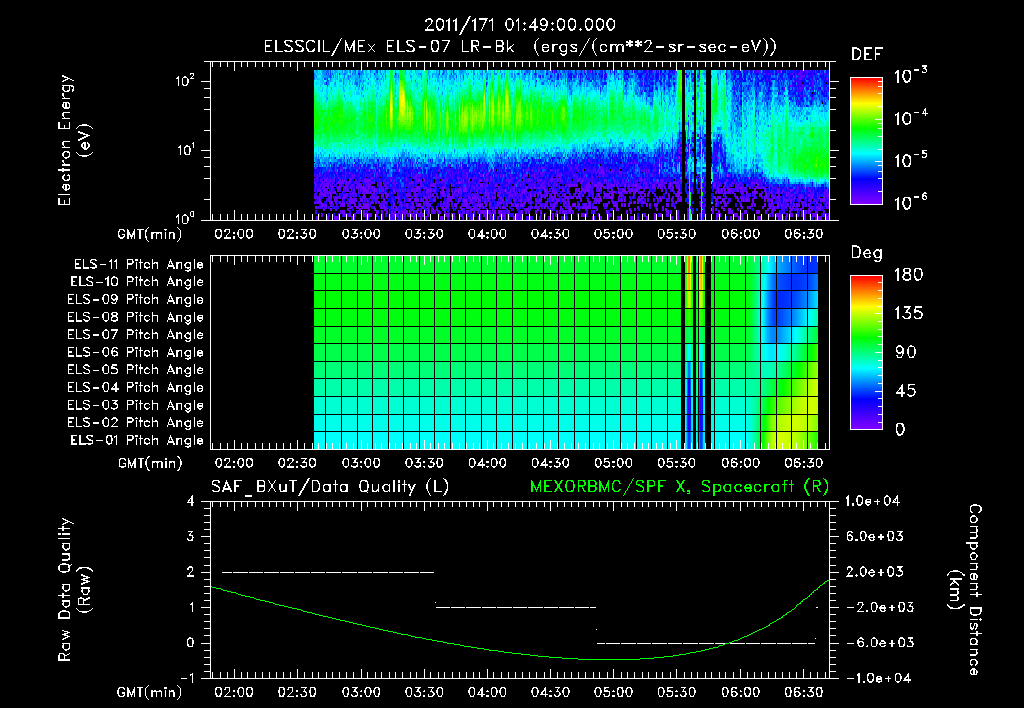Viewport: 1024px width, 708px height.
Task: Select the ELS-07 Pitch Angle row label
Action: 136,335
